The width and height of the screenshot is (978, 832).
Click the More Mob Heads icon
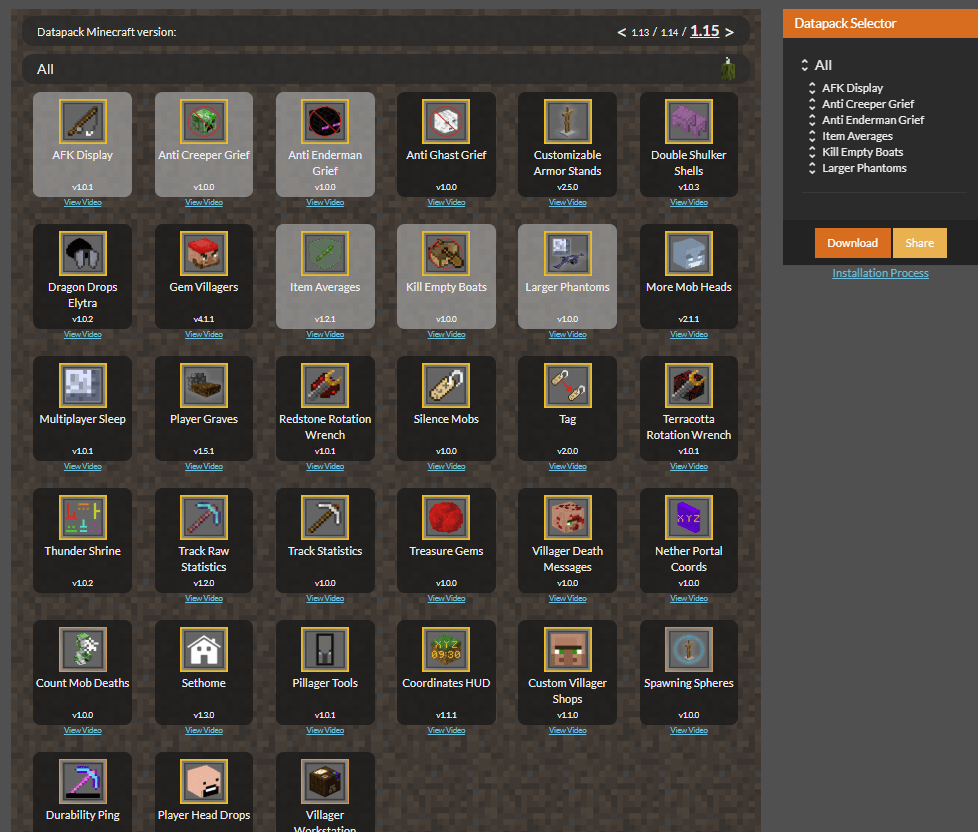689,253
